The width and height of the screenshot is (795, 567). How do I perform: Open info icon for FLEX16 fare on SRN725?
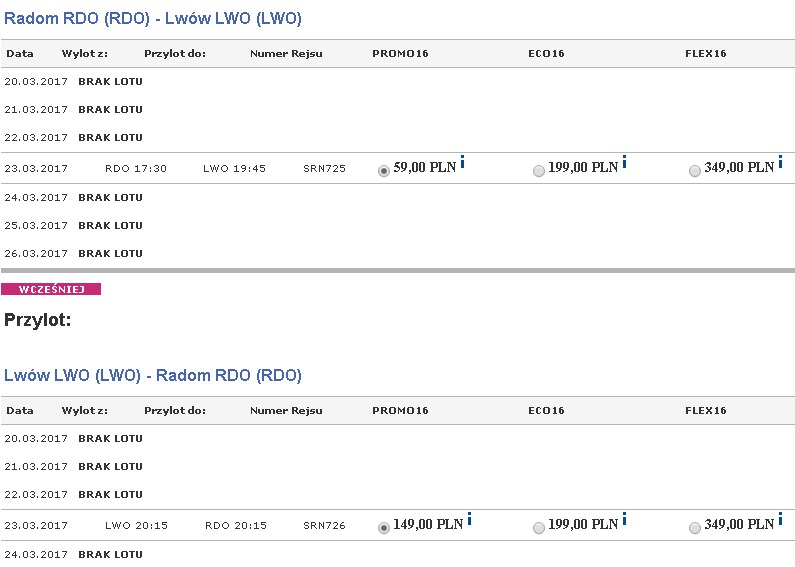(780, 162)
